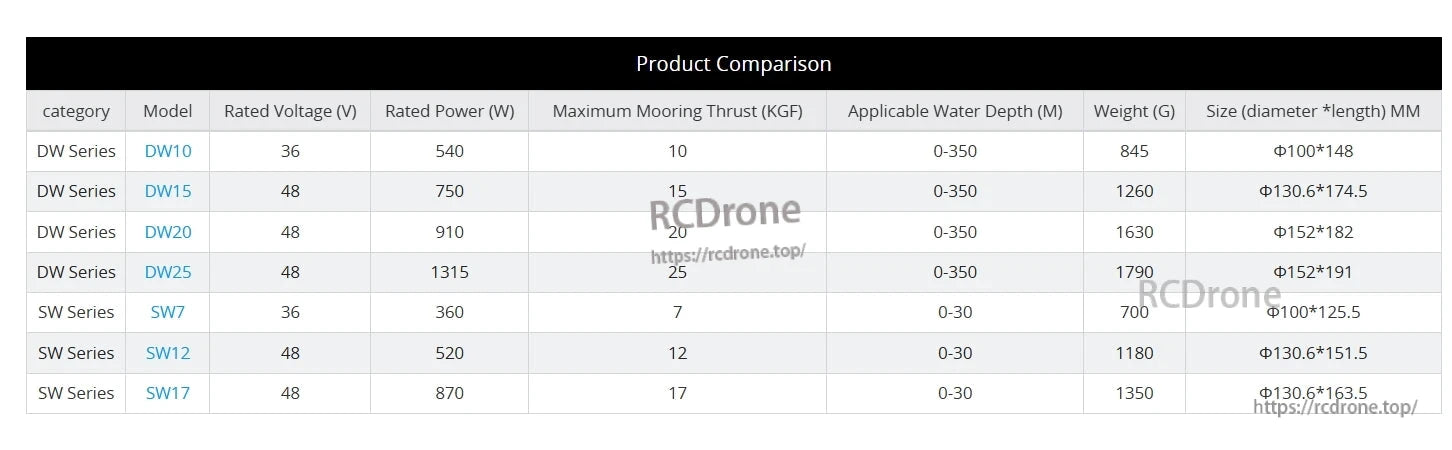Click the DW20 model link
The height and width of the screenshot is (450, 1452).
168,232
